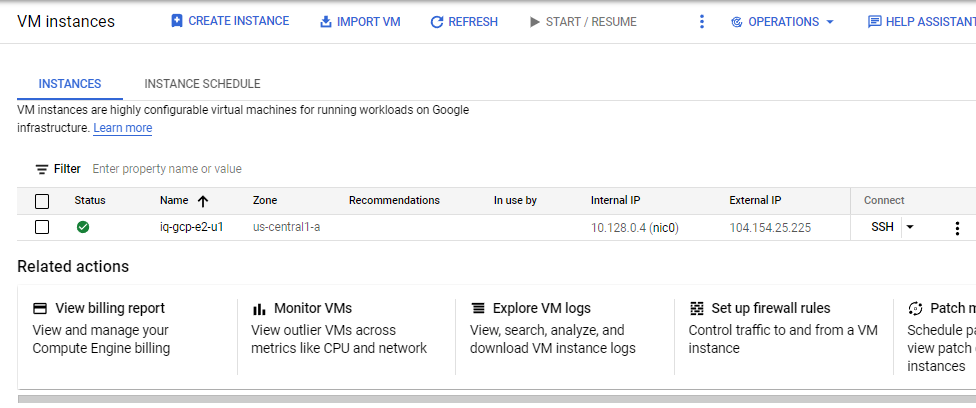The height and width of the screenshot is (408, 976).
Task: Click the Help Assistant chat icon
Action: pyautogui.click(x=875, y=22)
